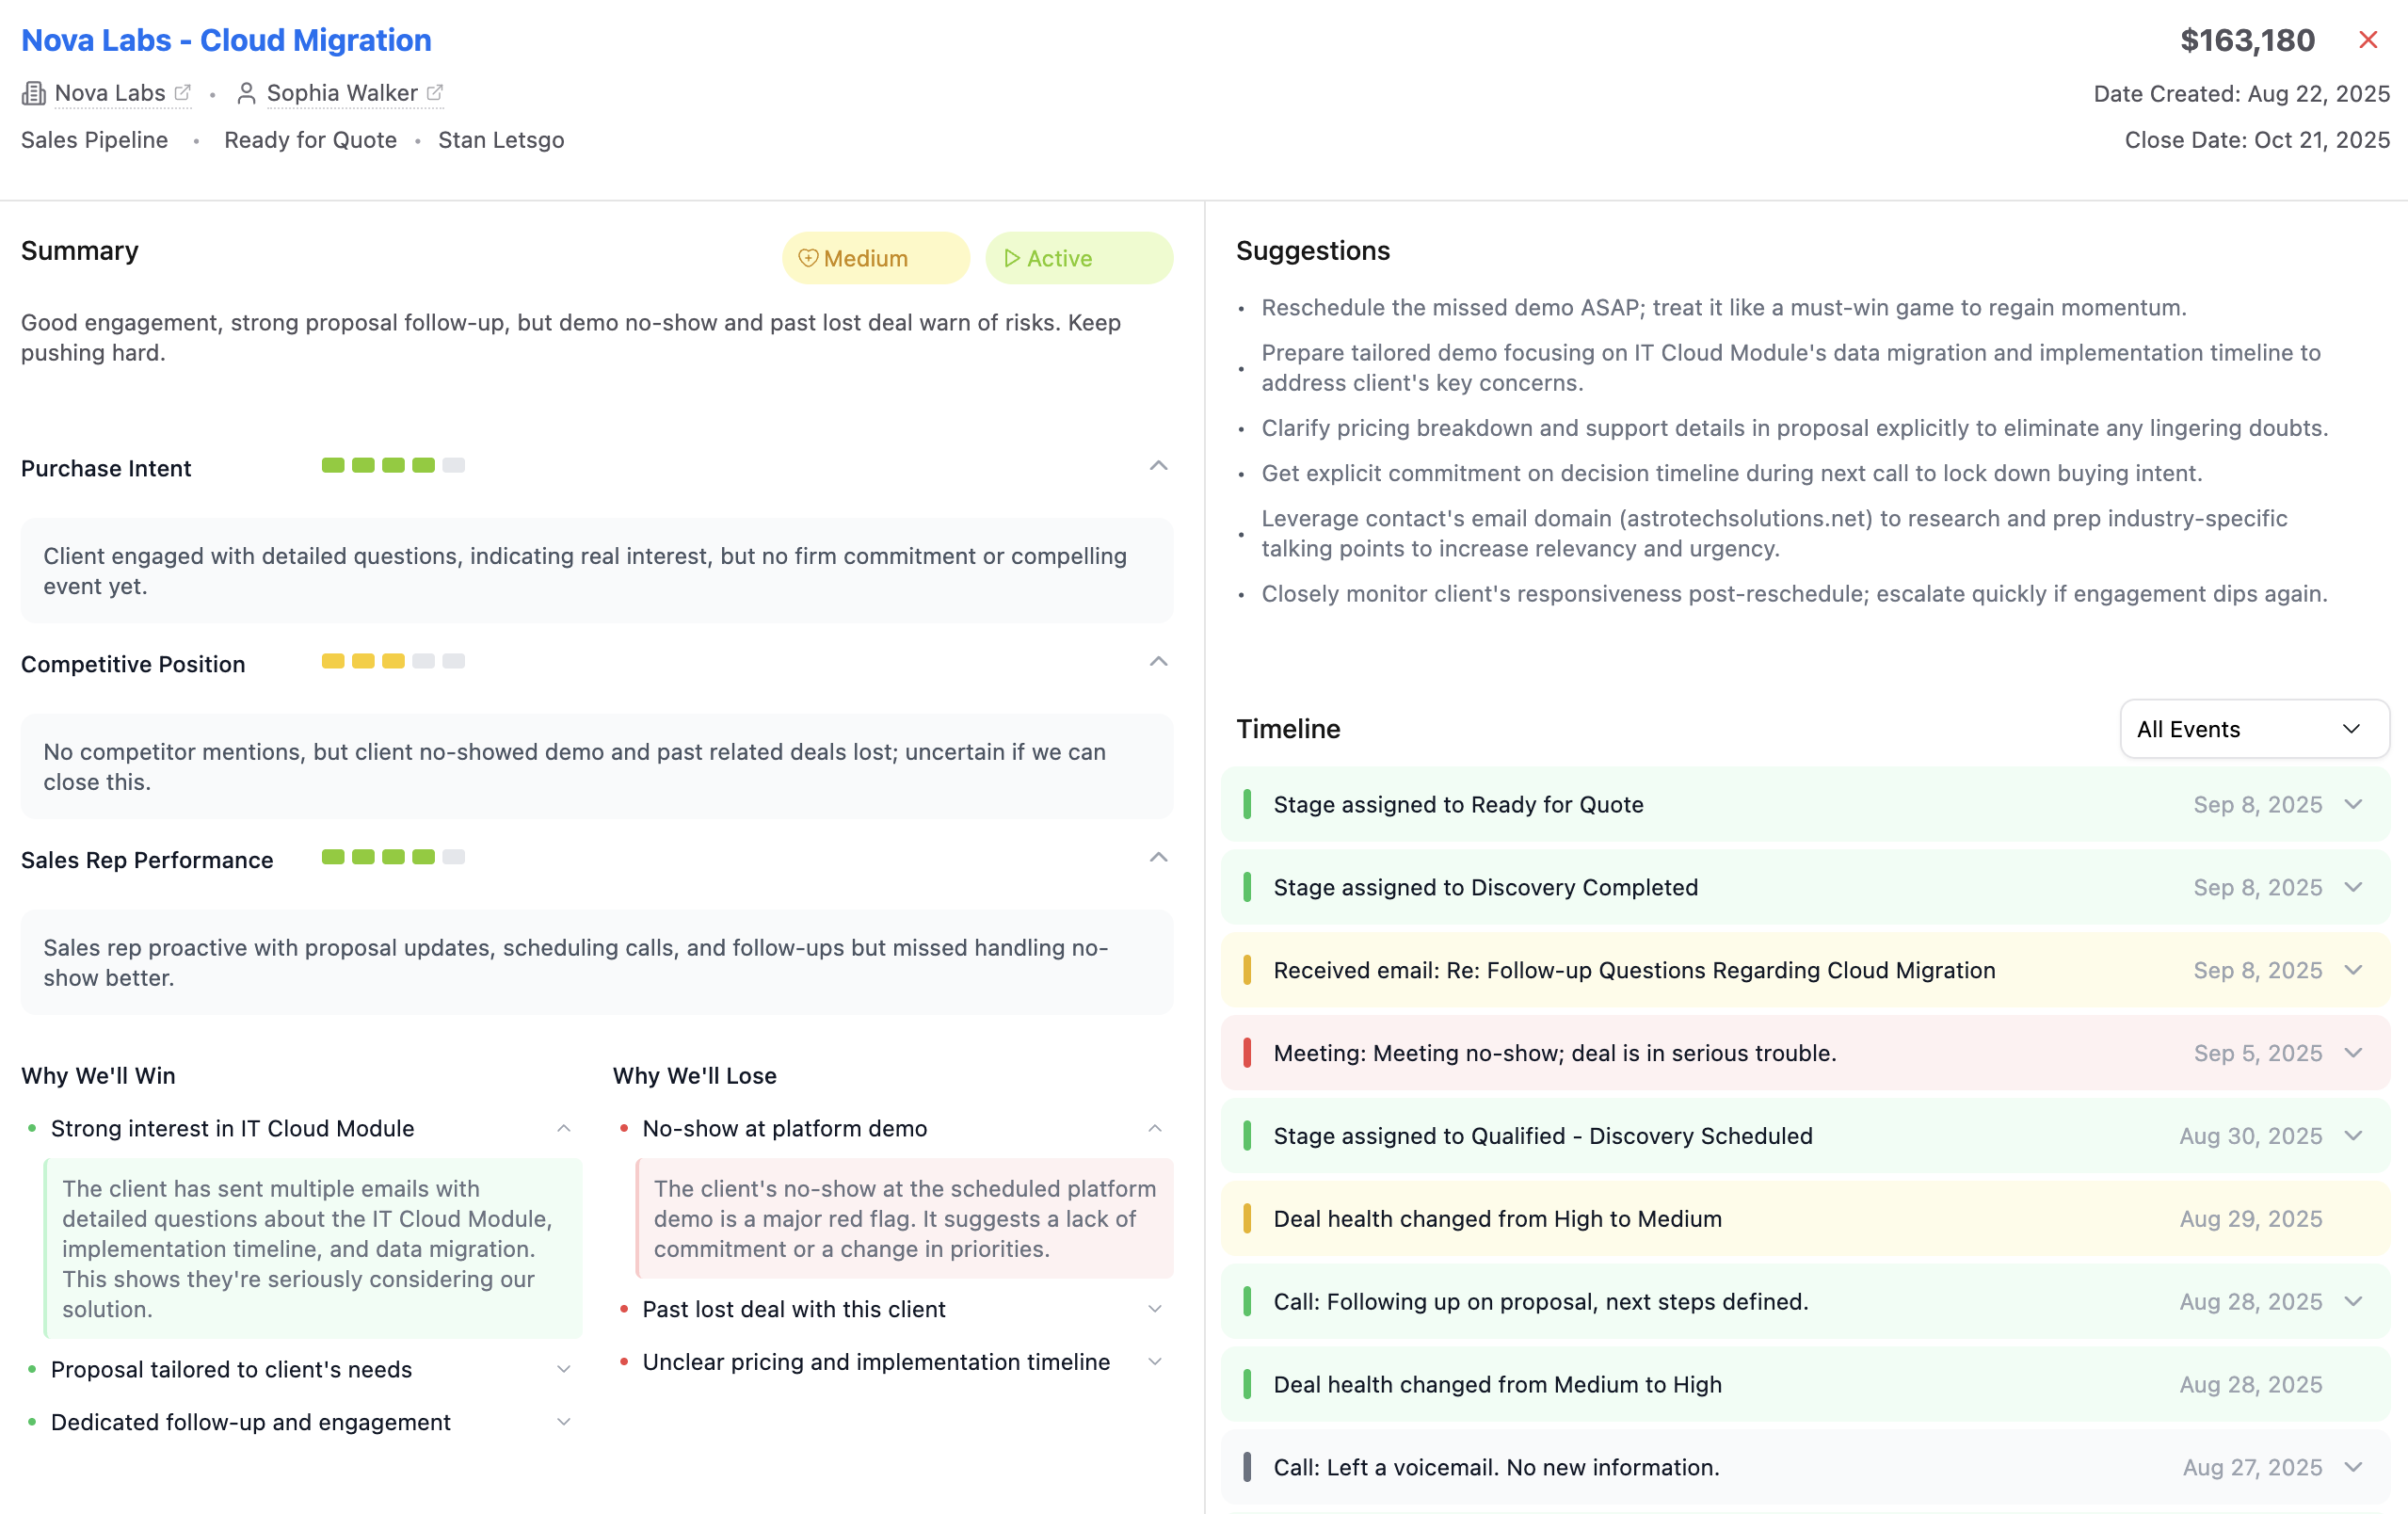
Task: Click the Nova Labs company building icon
Action: click(34, 94)
